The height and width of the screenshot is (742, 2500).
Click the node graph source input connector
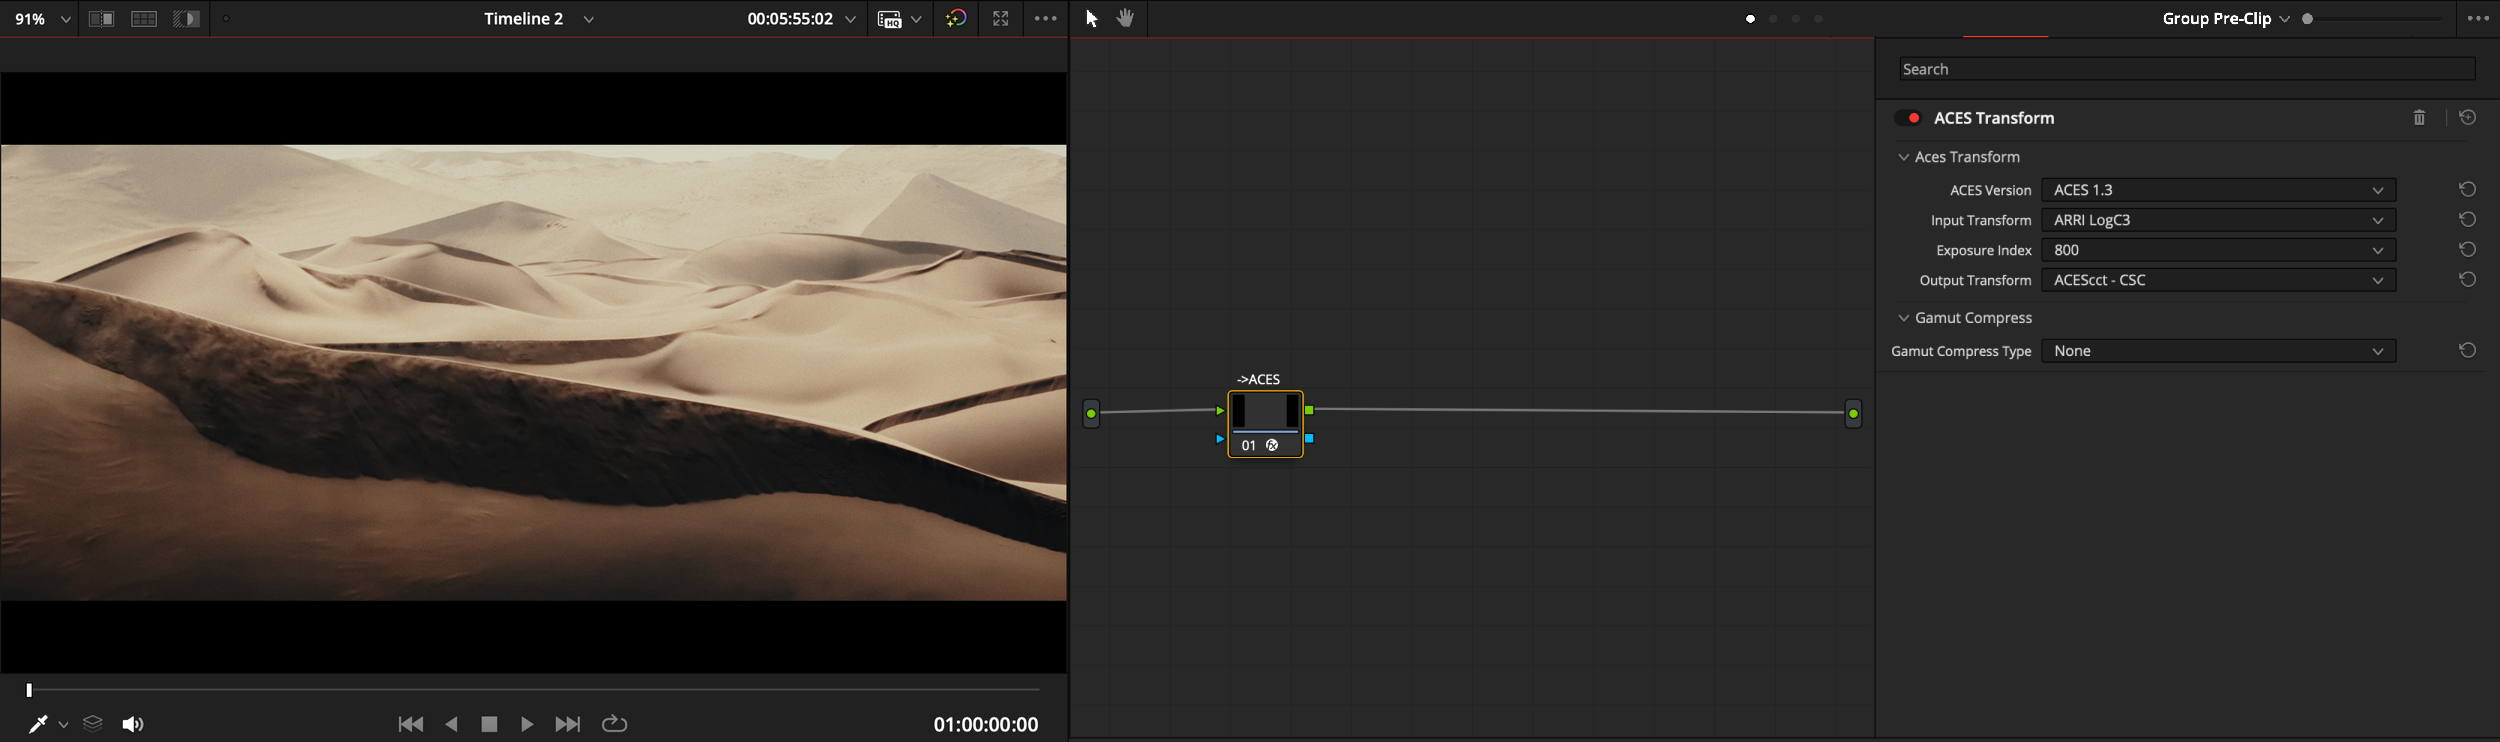coord(1091,413)
